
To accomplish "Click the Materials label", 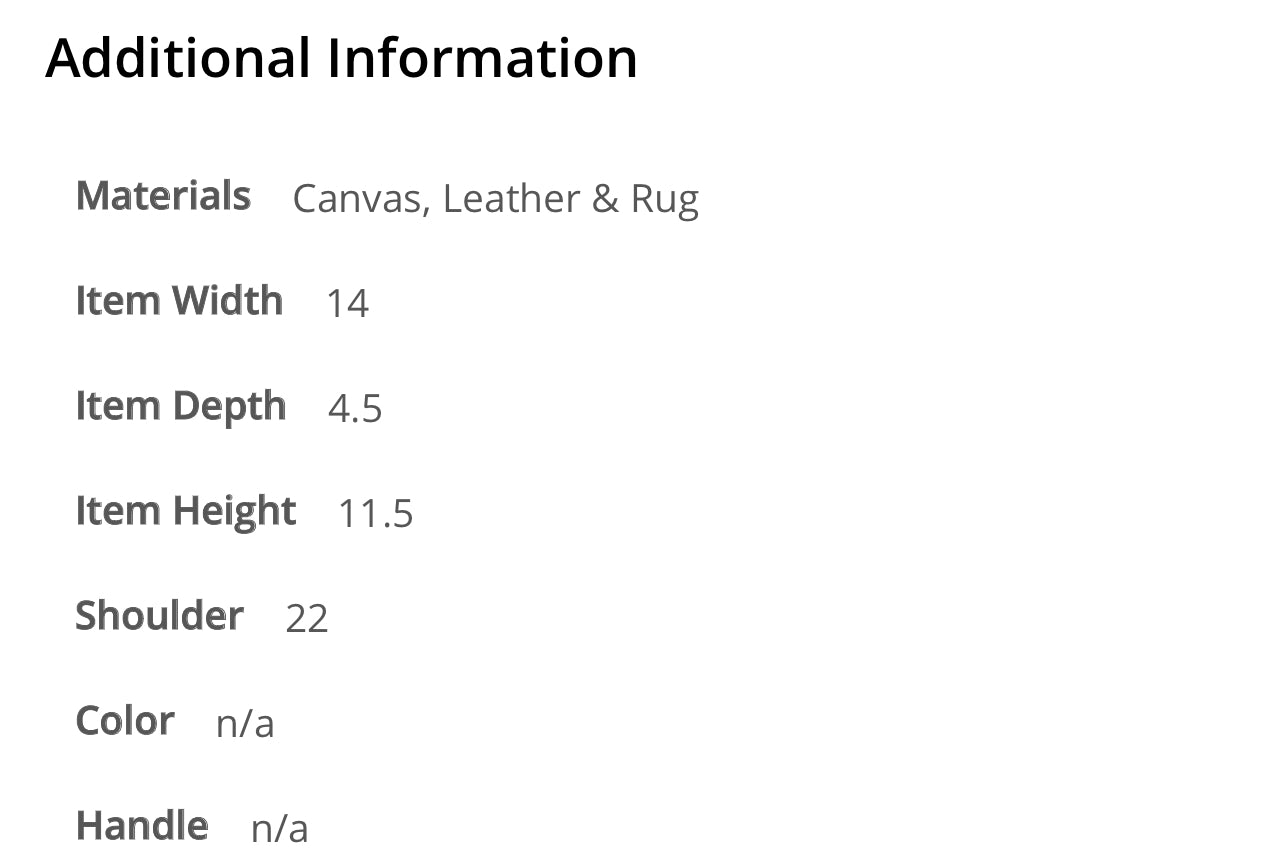I will click(x=163, y=196).
